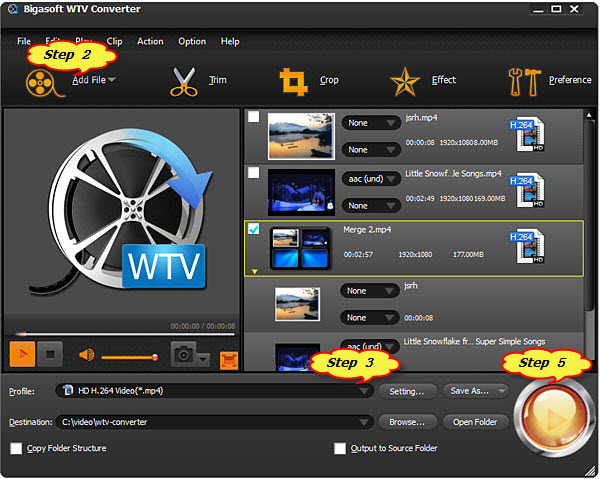Mute audio with the speaker icon
600x479 pixels.
coord(86,355)
